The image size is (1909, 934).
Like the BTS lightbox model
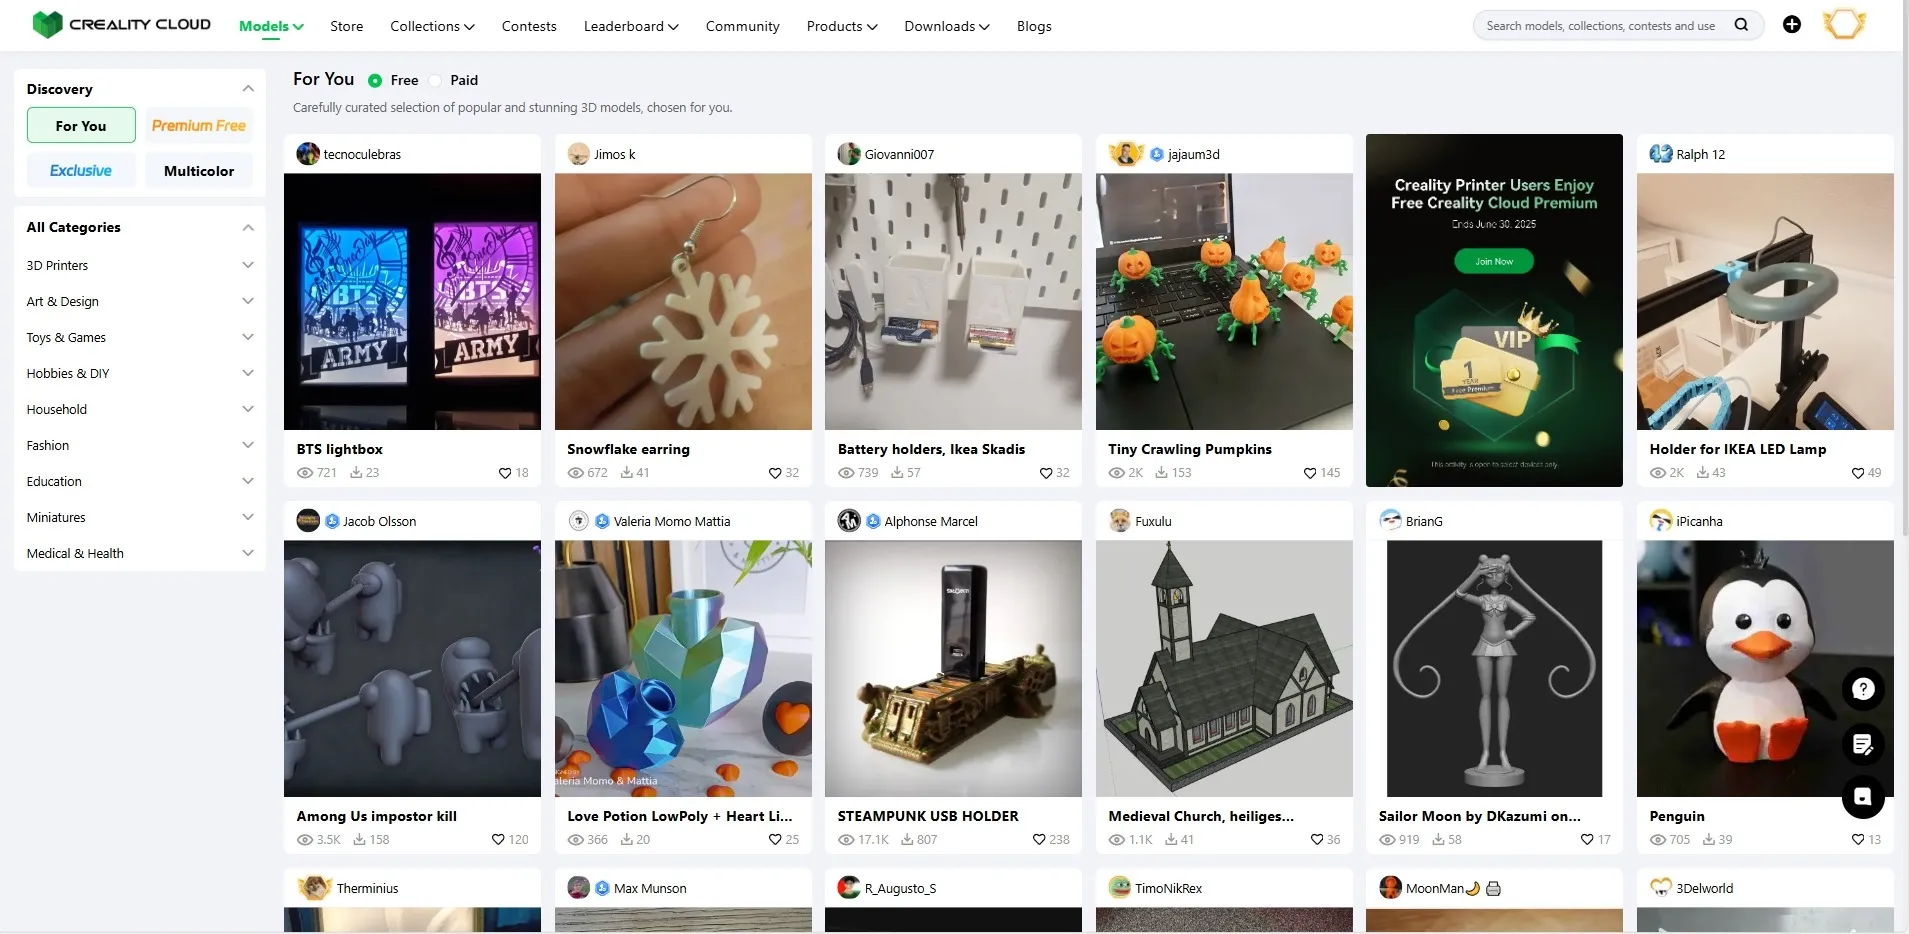pos(505,473)
